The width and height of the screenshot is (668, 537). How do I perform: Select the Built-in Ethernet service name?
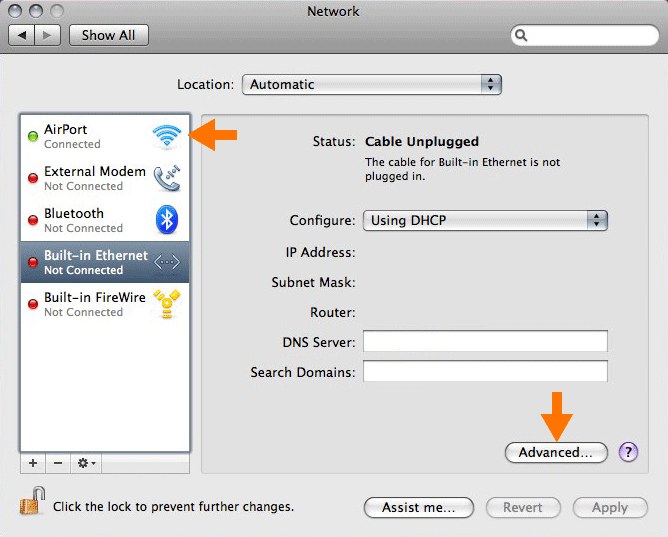click(96, 256)
